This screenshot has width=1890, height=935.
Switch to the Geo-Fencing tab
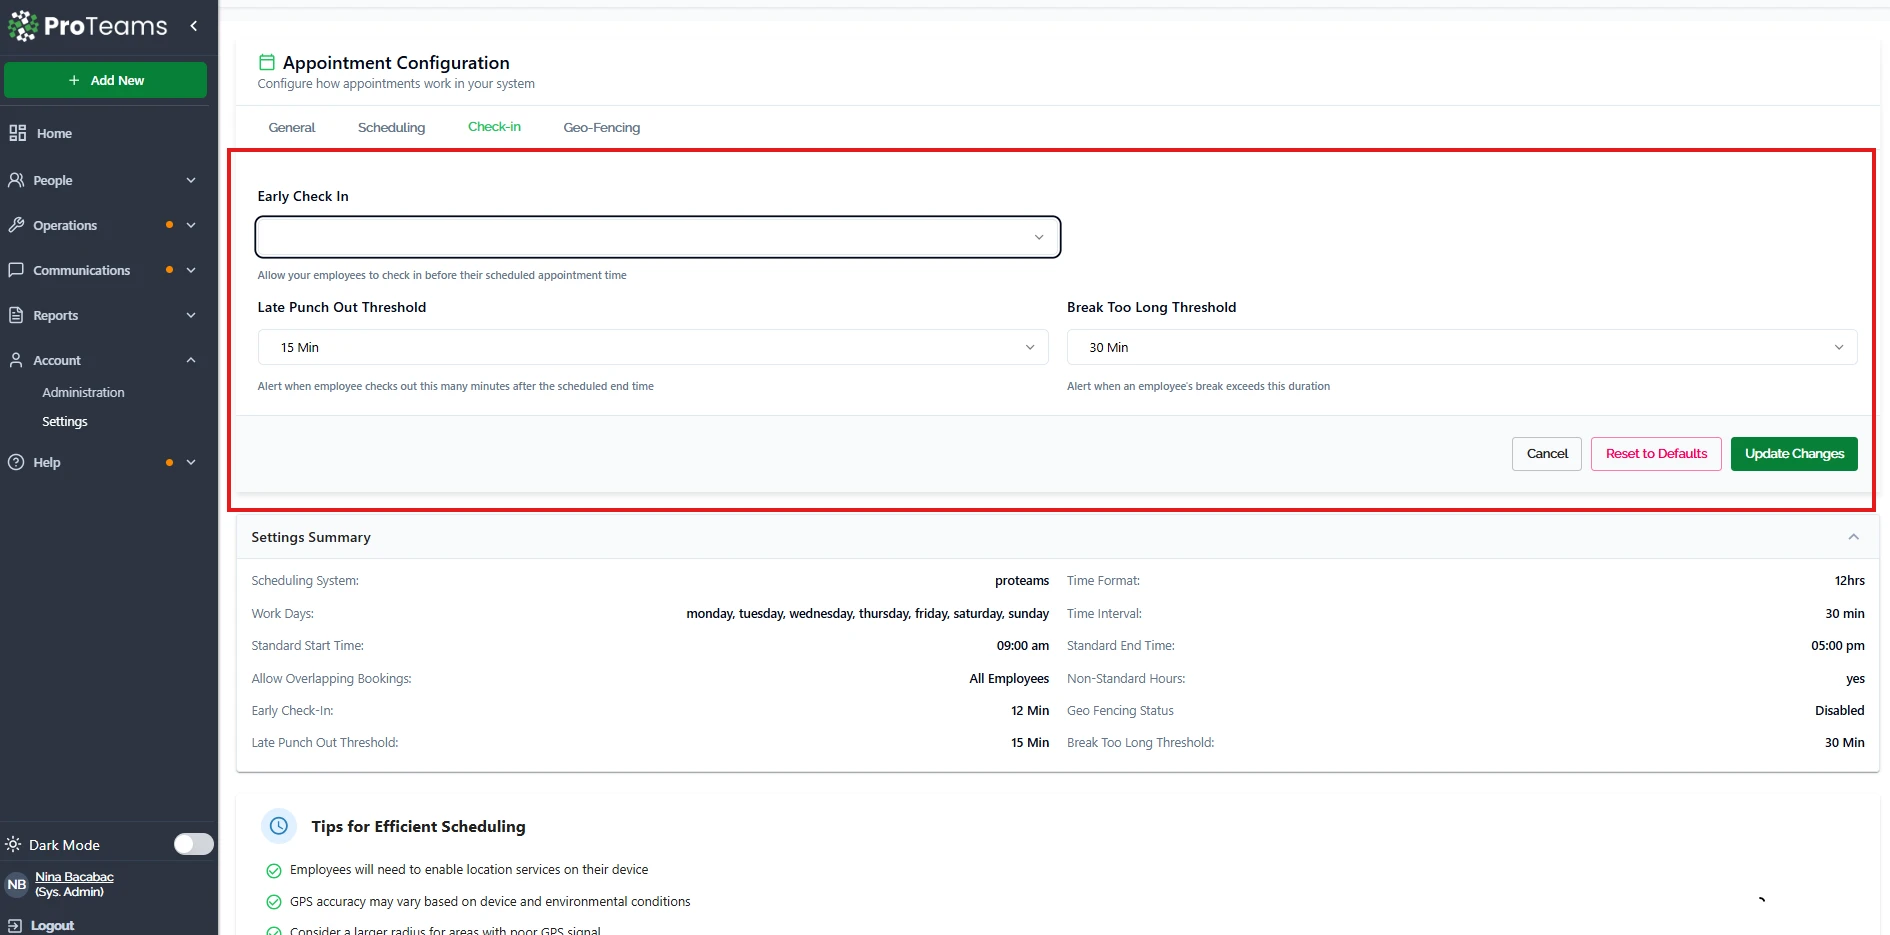coord(601,127)
